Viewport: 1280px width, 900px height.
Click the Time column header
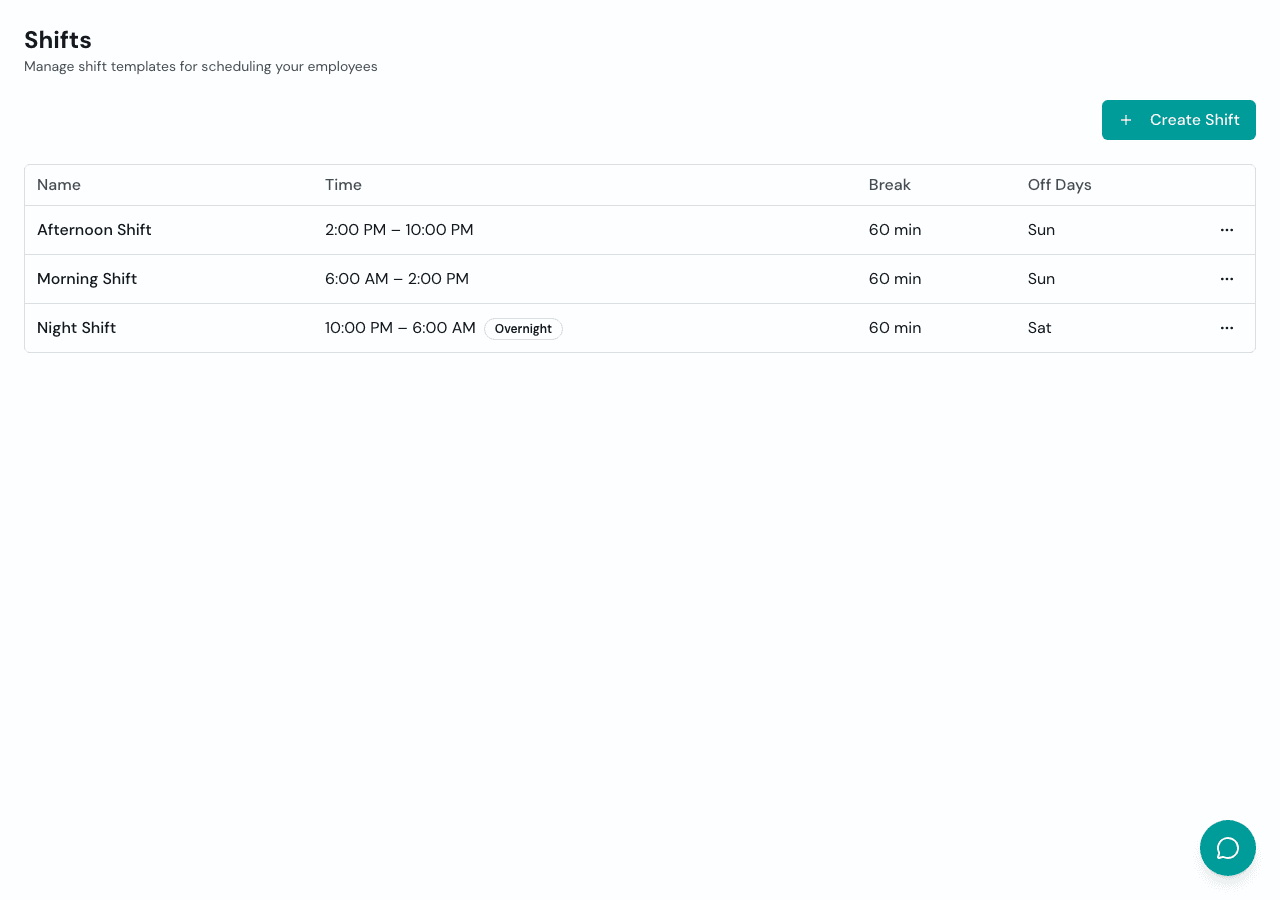[x=343, y=185]
